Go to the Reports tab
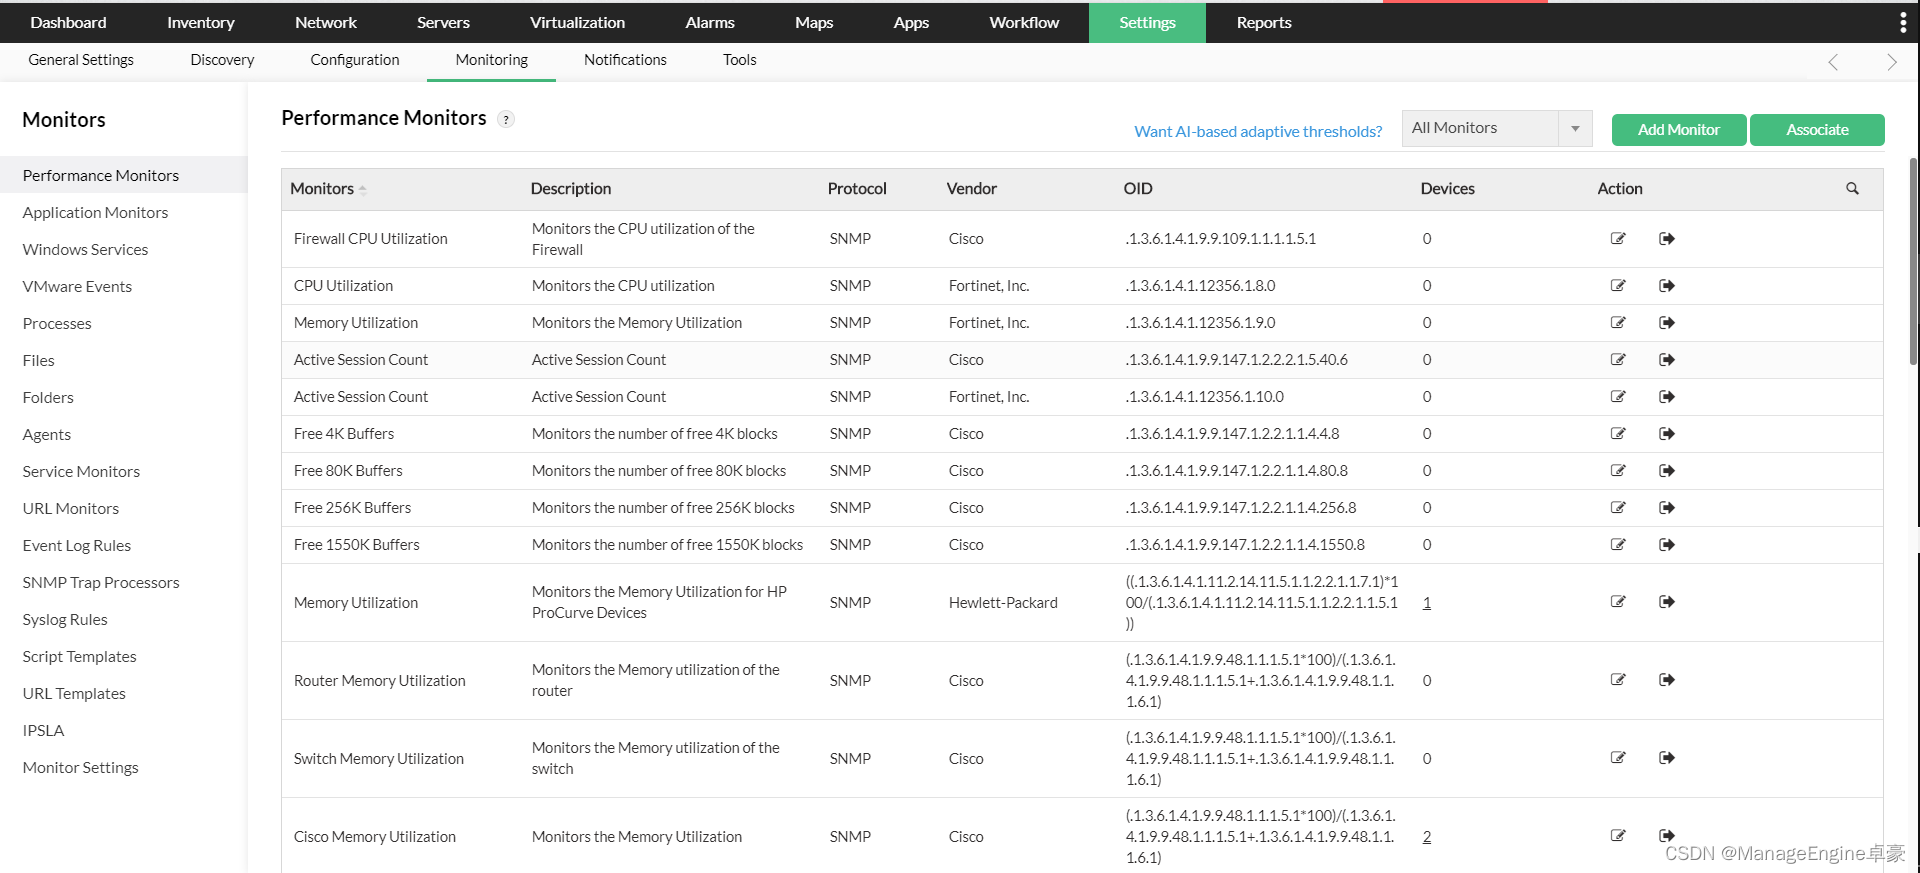 pos(1264,22)
